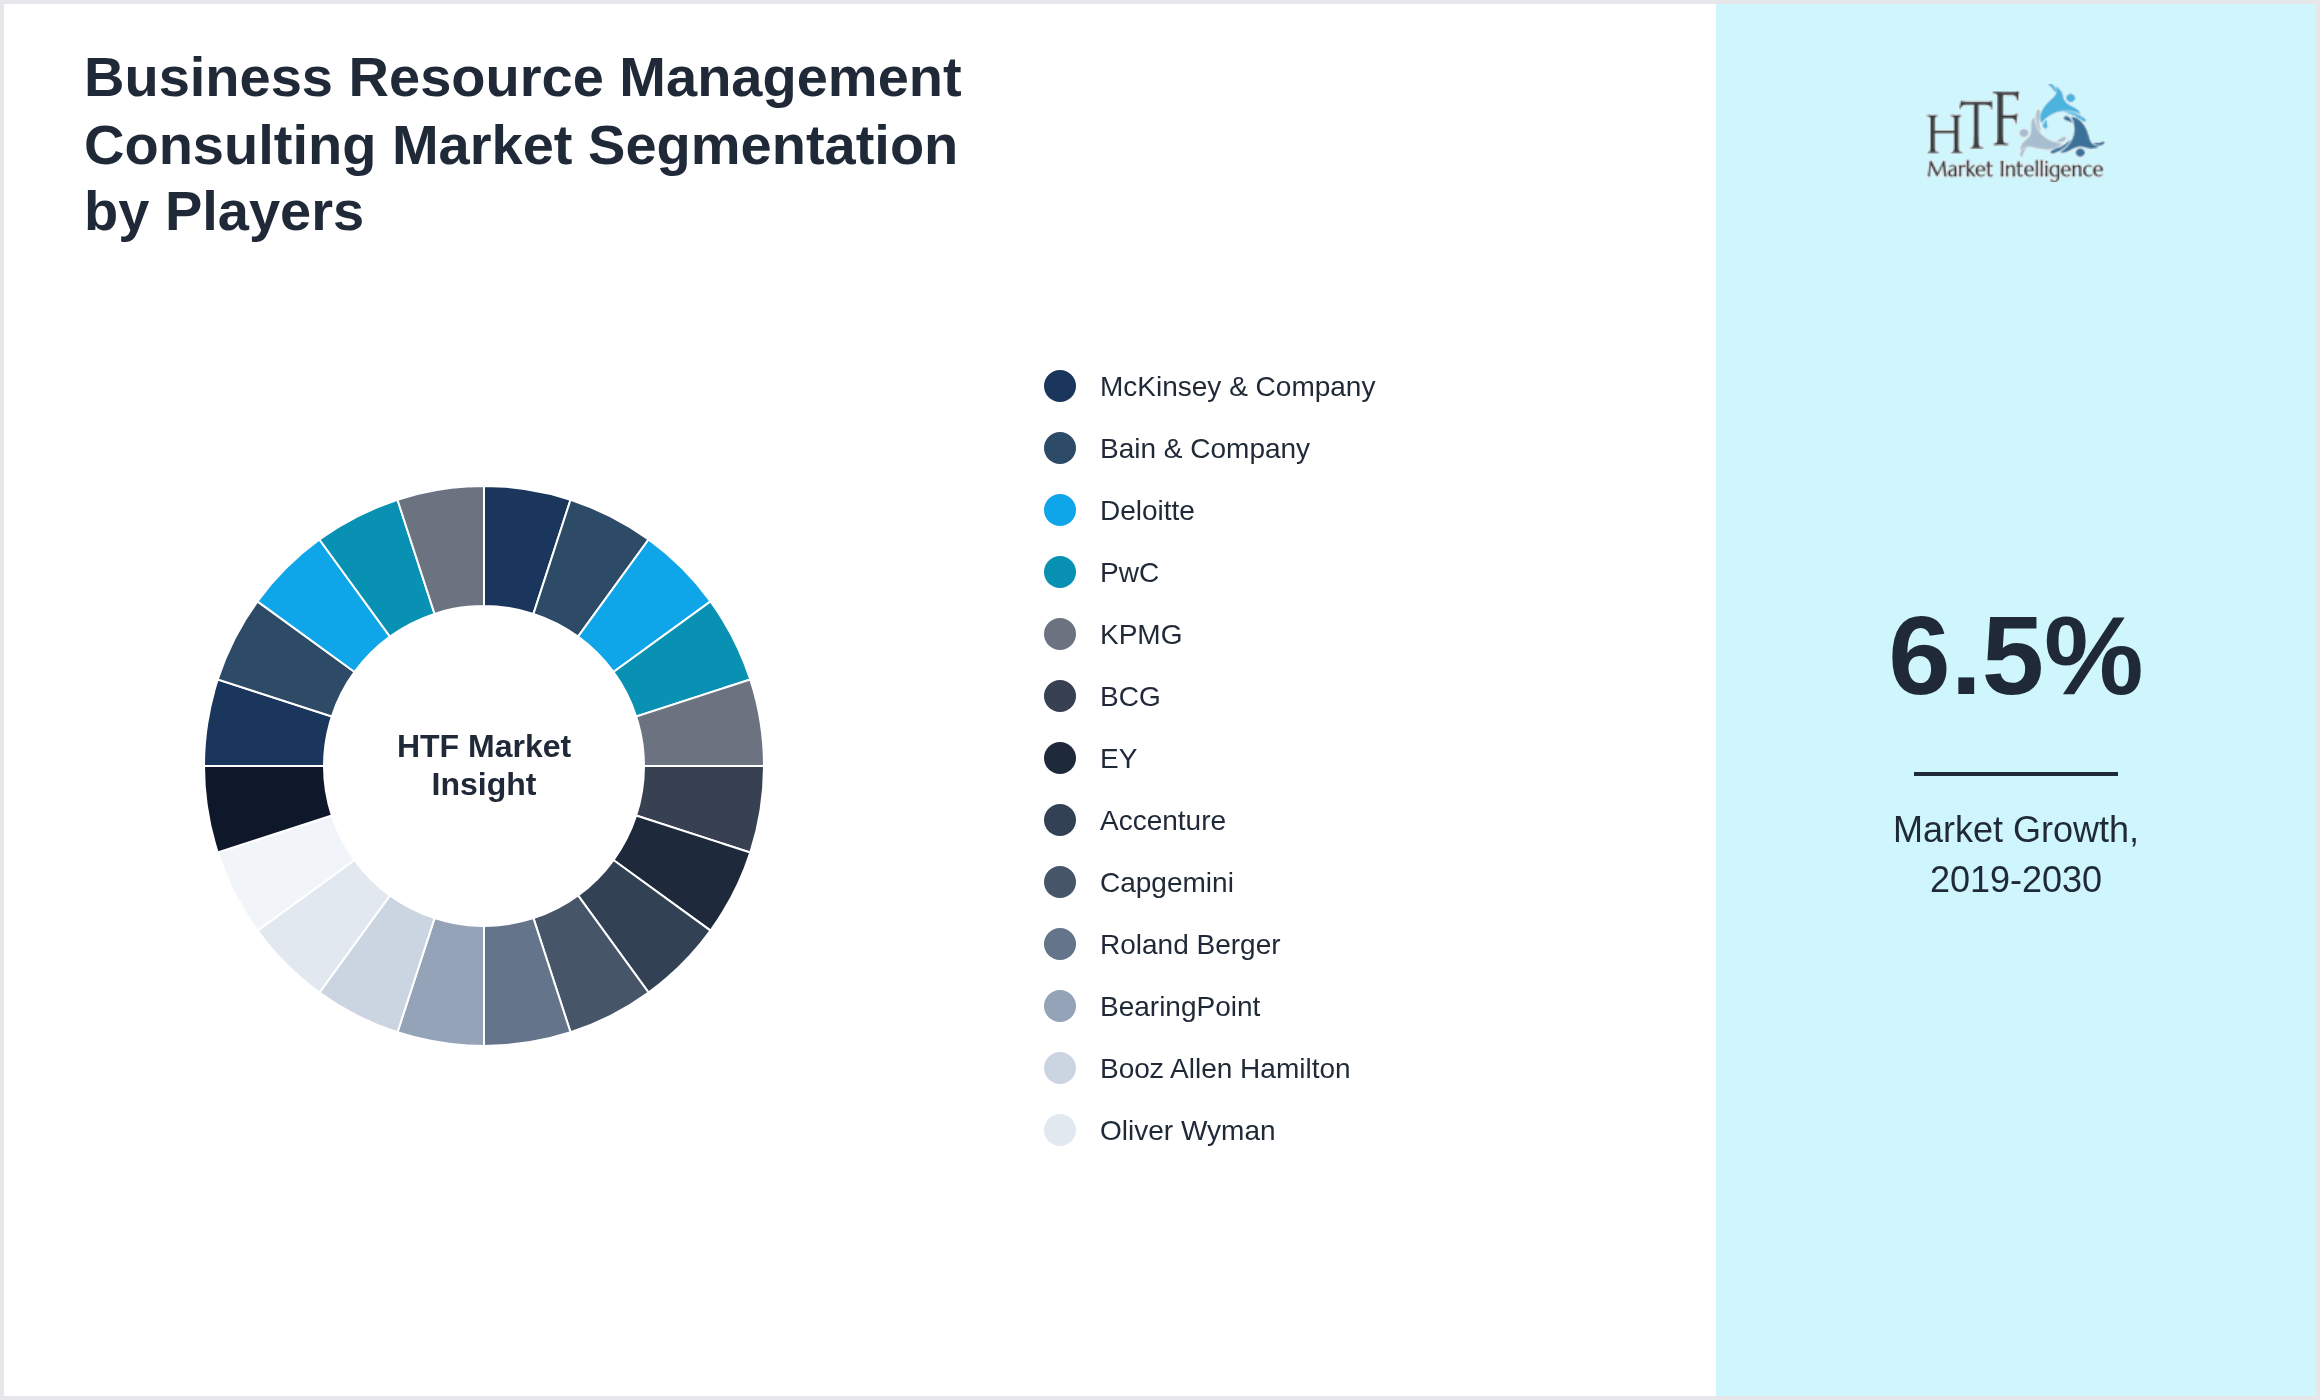Screen dimensions: 2320x1400
Task: Click the darkest near-black donut segment
Action: (x=265, y=803)
